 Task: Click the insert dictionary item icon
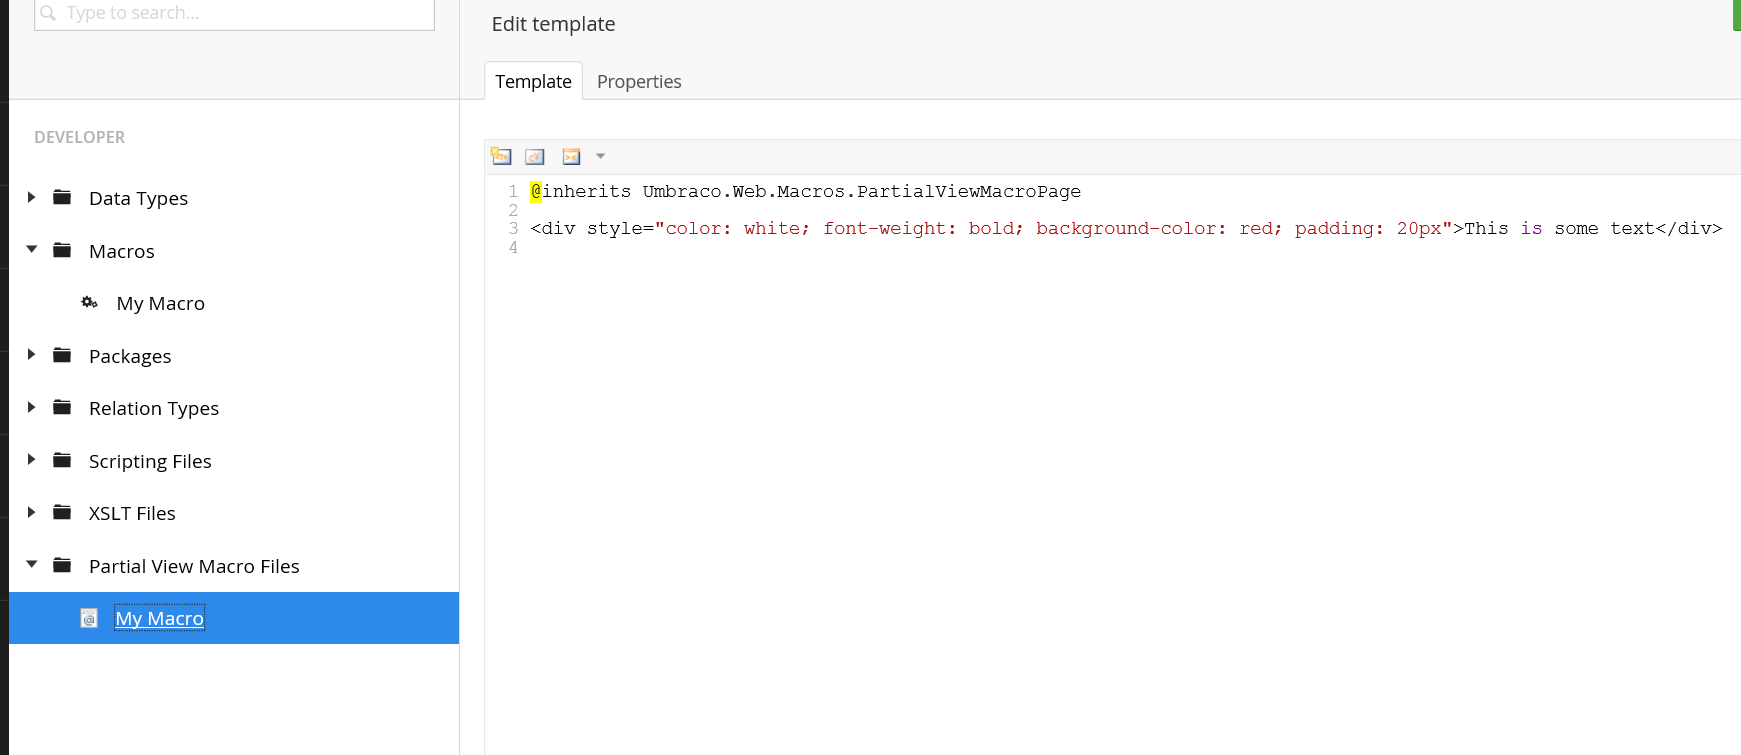(535, 156)
